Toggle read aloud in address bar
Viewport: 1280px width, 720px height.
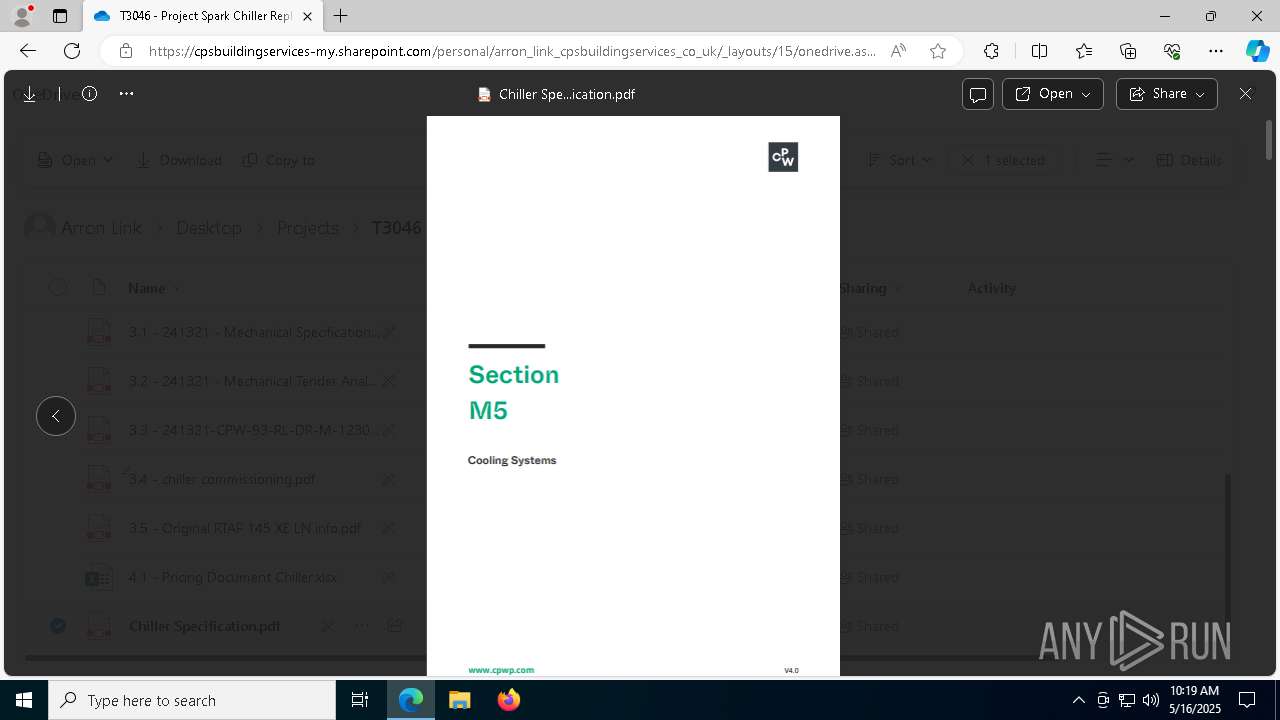pos(898,51)
